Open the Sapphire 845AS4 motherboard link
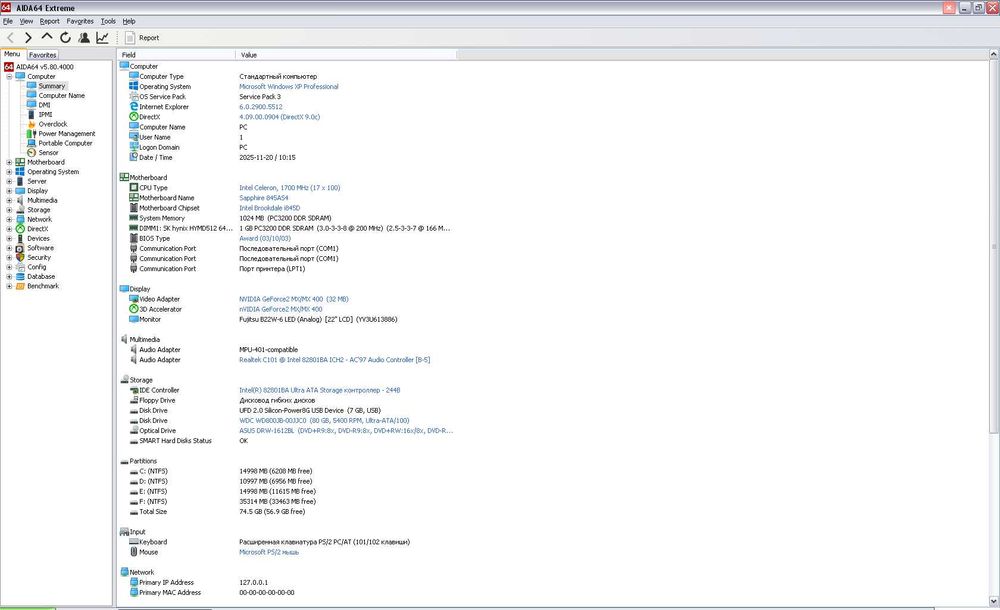Screen dimensions: 1000x610 click(263, 198)
